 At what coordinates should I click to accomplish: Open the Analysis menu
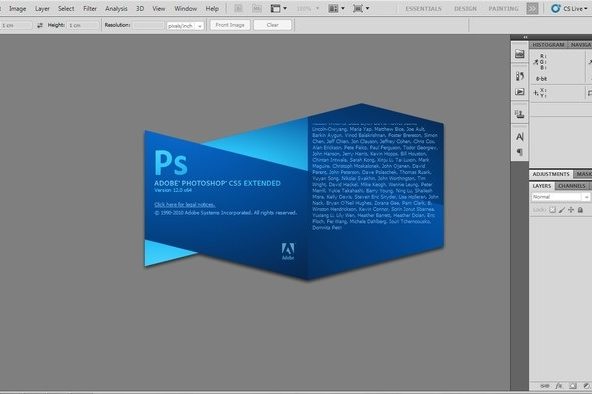[x=116, y=8]
